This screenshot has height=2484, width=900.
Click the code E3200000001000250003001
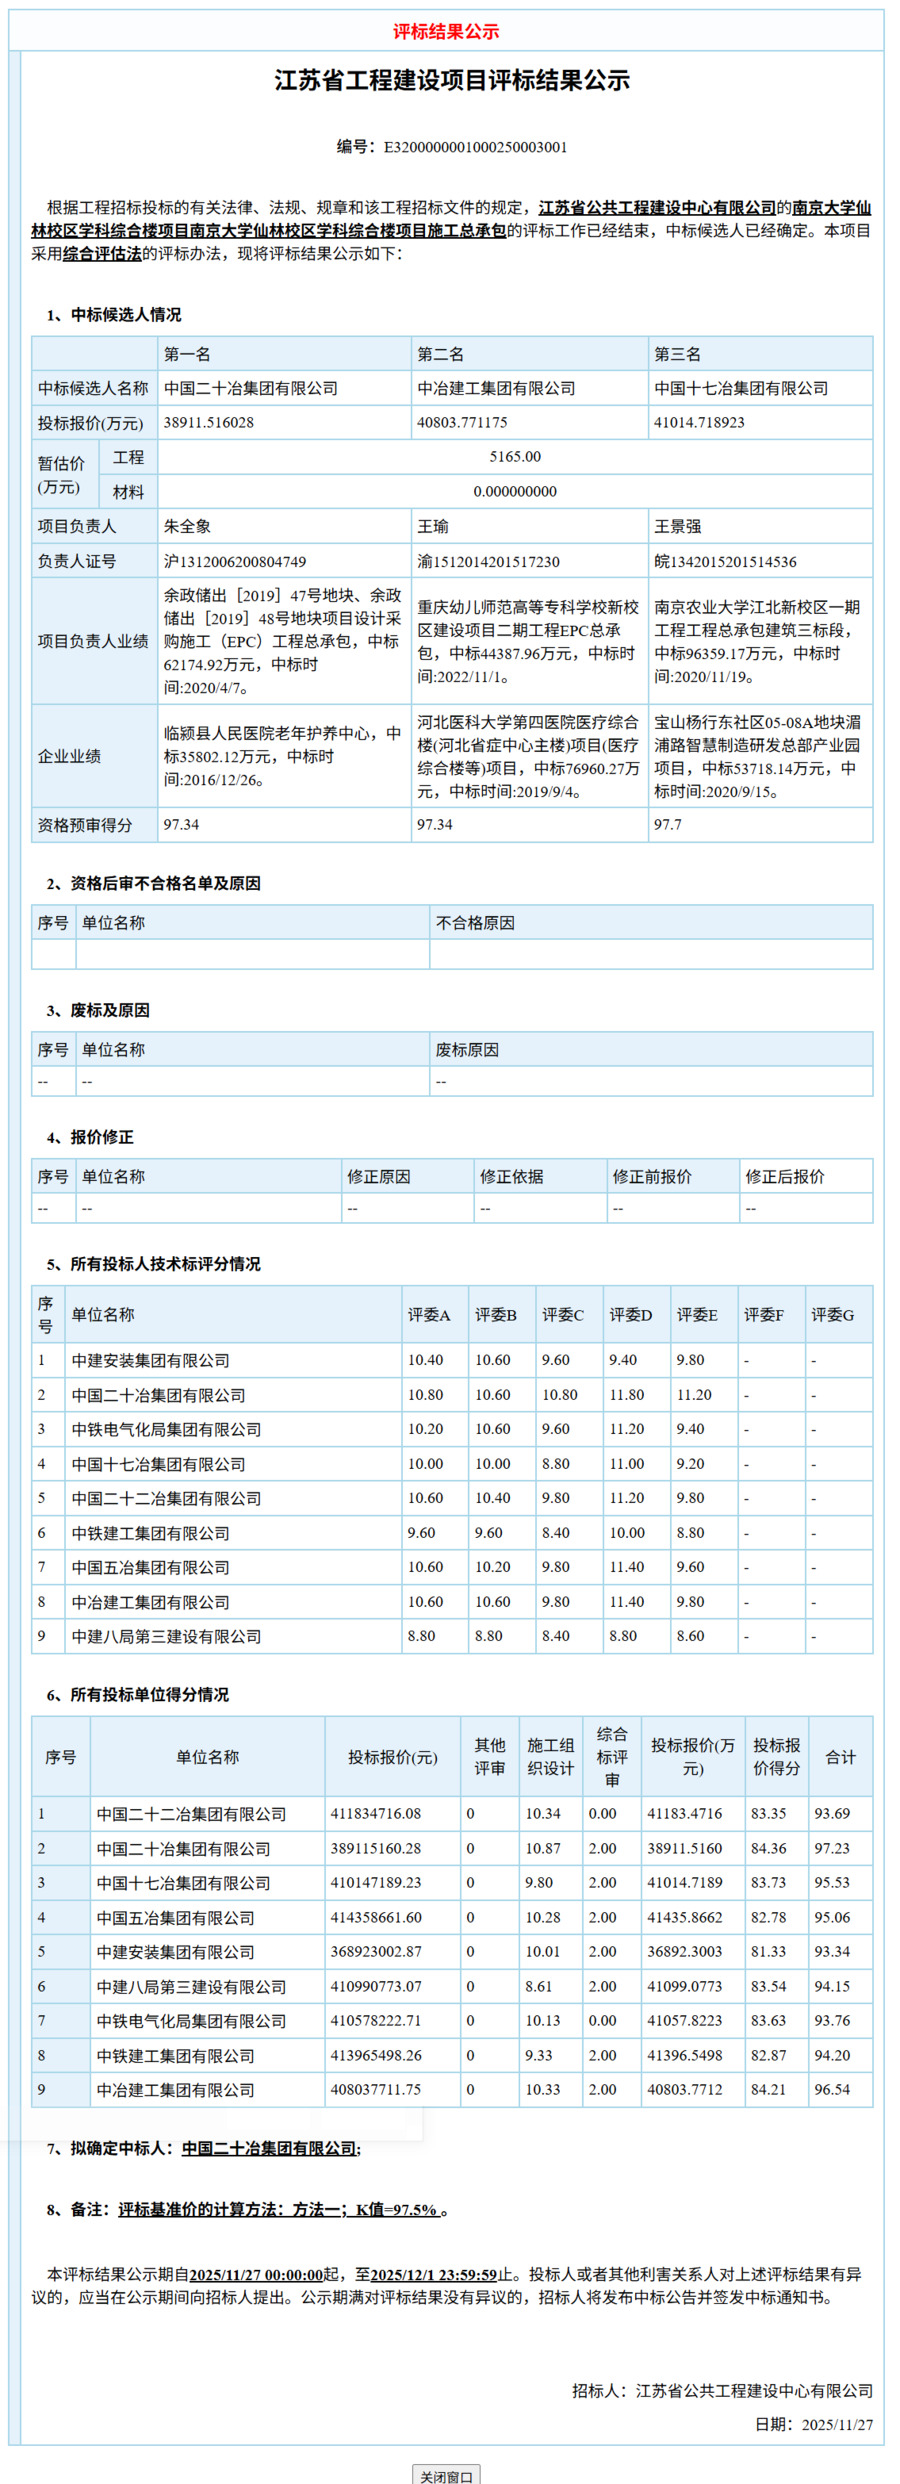[475, 147]
